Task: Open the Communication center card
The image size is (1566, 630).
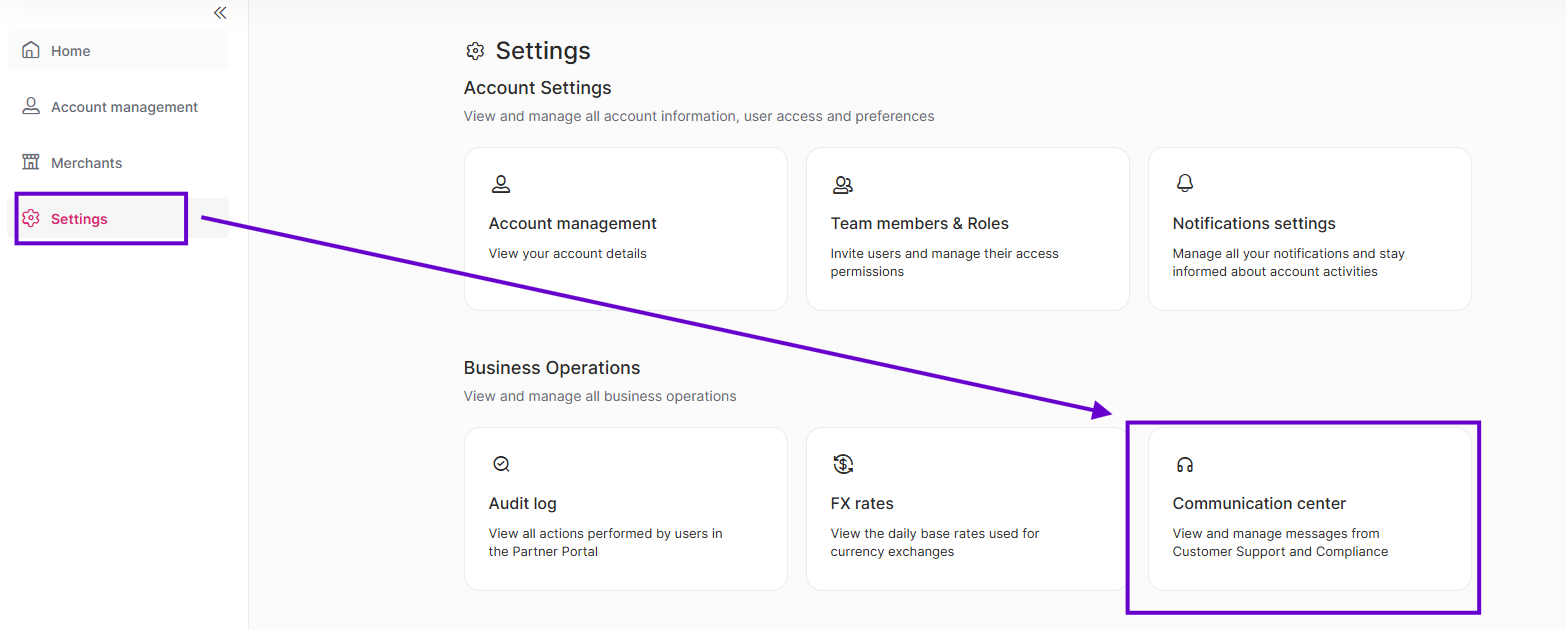Action: (1310, 509)
